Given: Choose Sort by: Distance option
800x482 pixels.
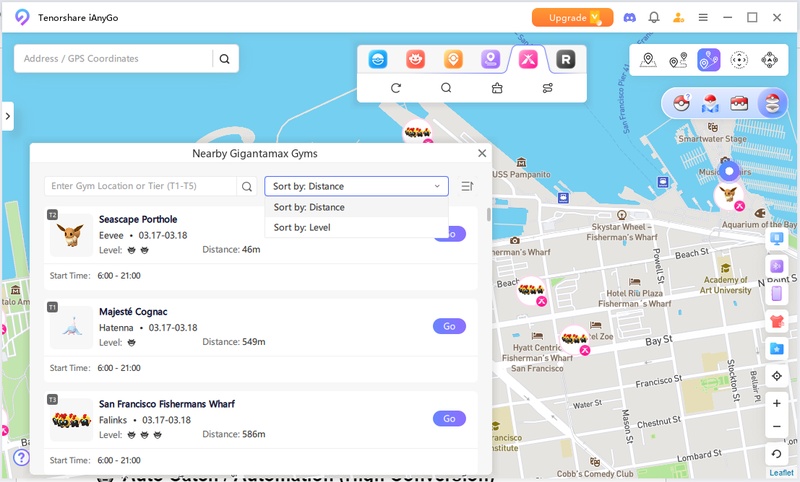Looking at the screenshot, I should click(356, 207).
